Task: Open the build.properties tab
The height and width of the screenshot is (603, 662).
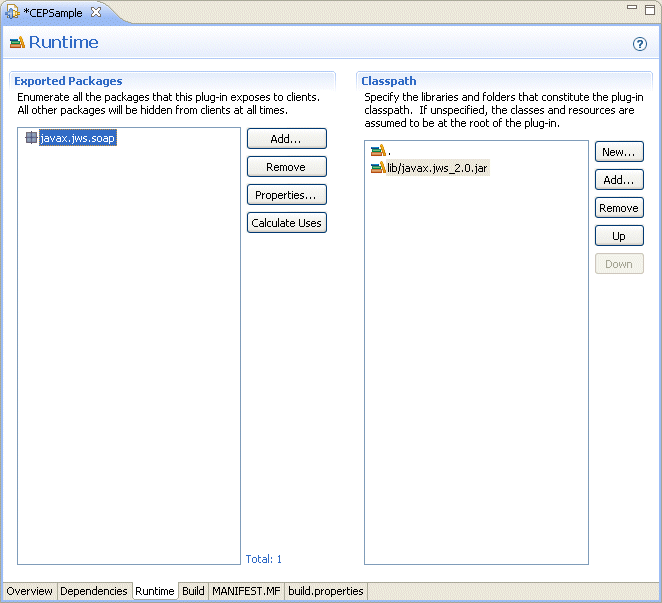Action: pos(326,591)
